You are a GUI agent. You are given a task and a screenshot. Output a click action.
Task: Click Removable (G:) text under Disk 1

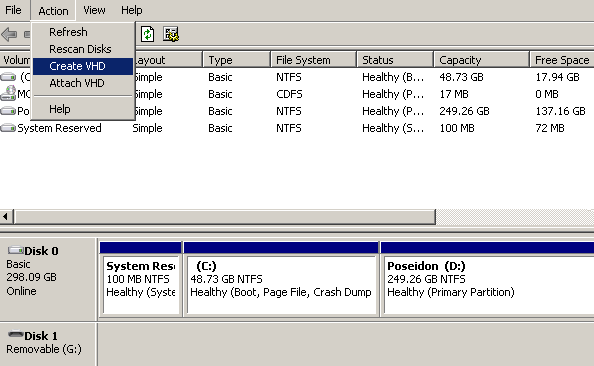[44, 349]
